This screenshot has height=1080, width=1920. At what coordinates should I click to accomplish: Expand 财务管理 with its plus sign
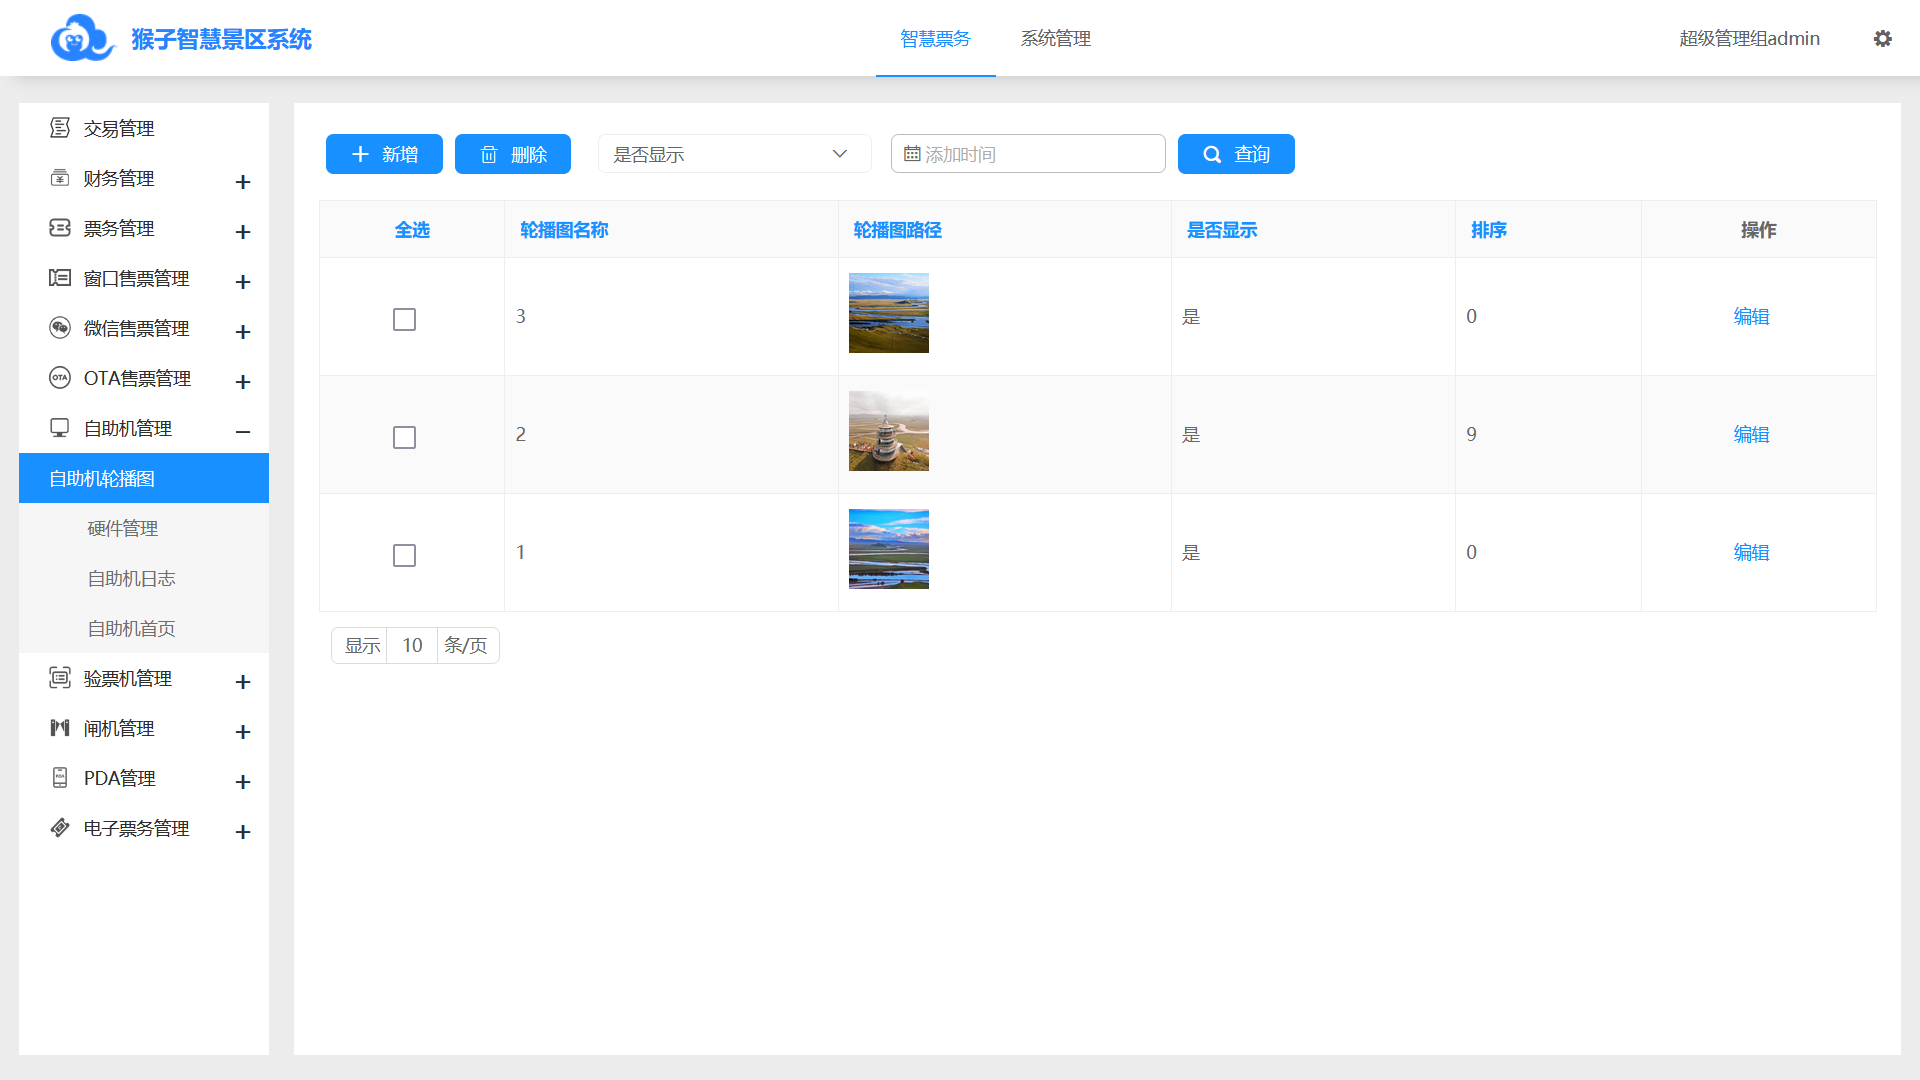242,182
